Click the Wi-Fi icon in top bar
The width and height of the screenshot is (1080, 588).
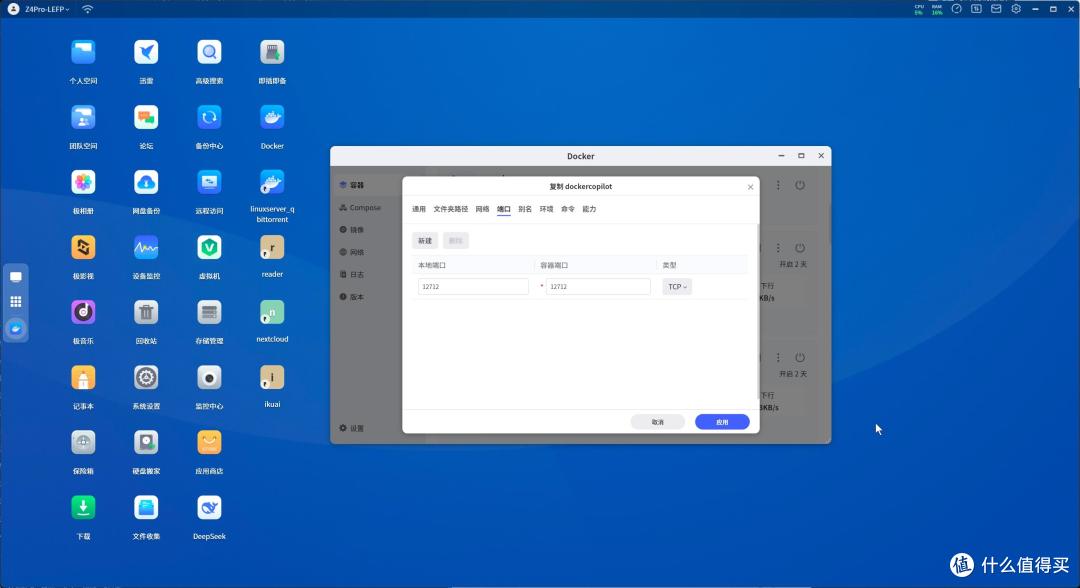[x=87, y=9]
